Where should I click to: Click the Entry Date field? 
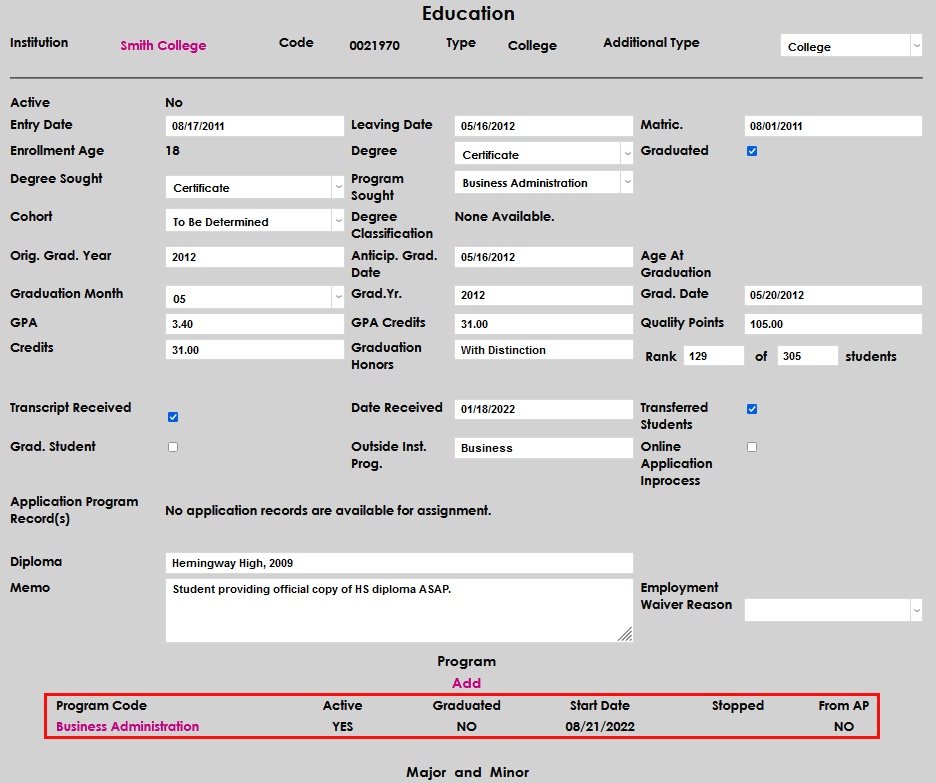point(254,126)
